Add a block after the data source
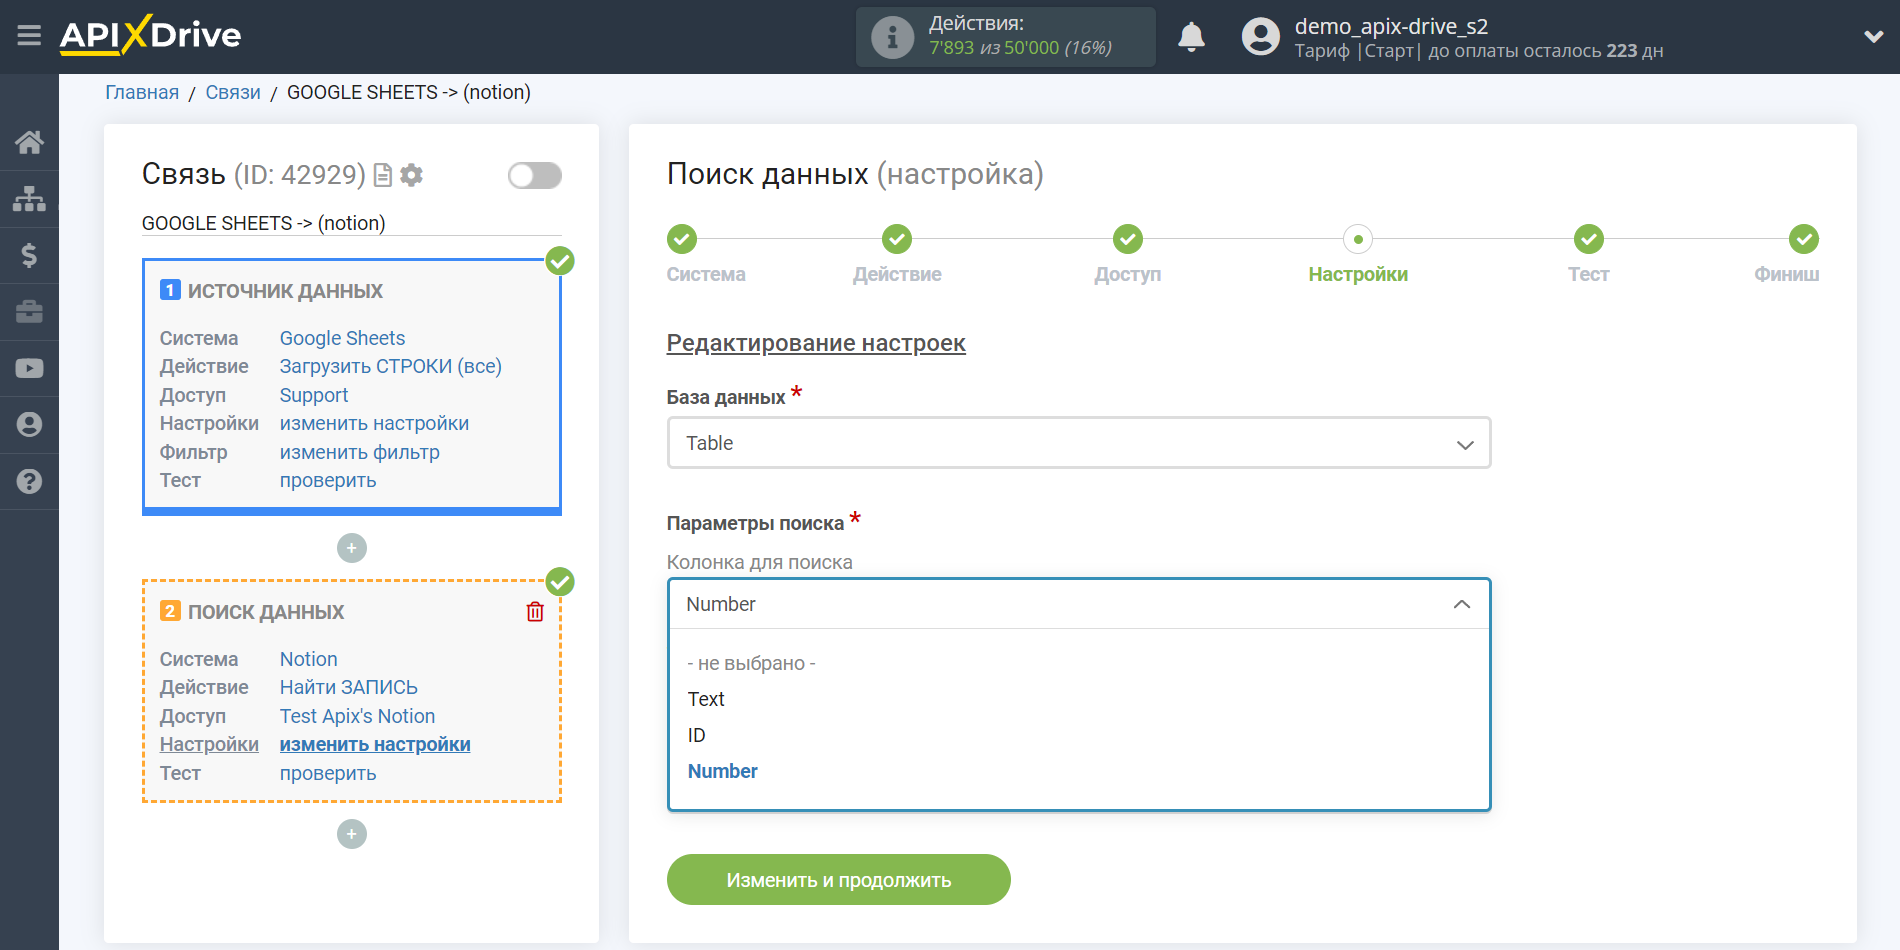 352,548
